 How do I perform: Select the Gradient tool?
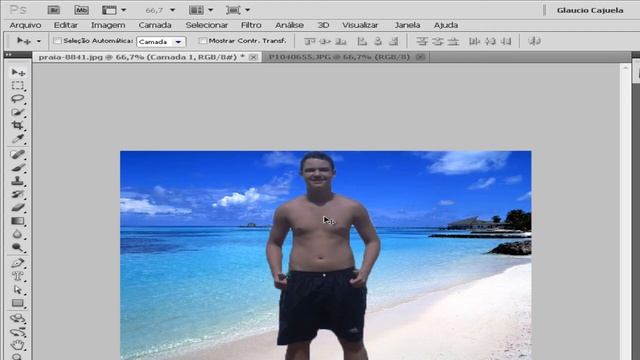tap(18, 221)
